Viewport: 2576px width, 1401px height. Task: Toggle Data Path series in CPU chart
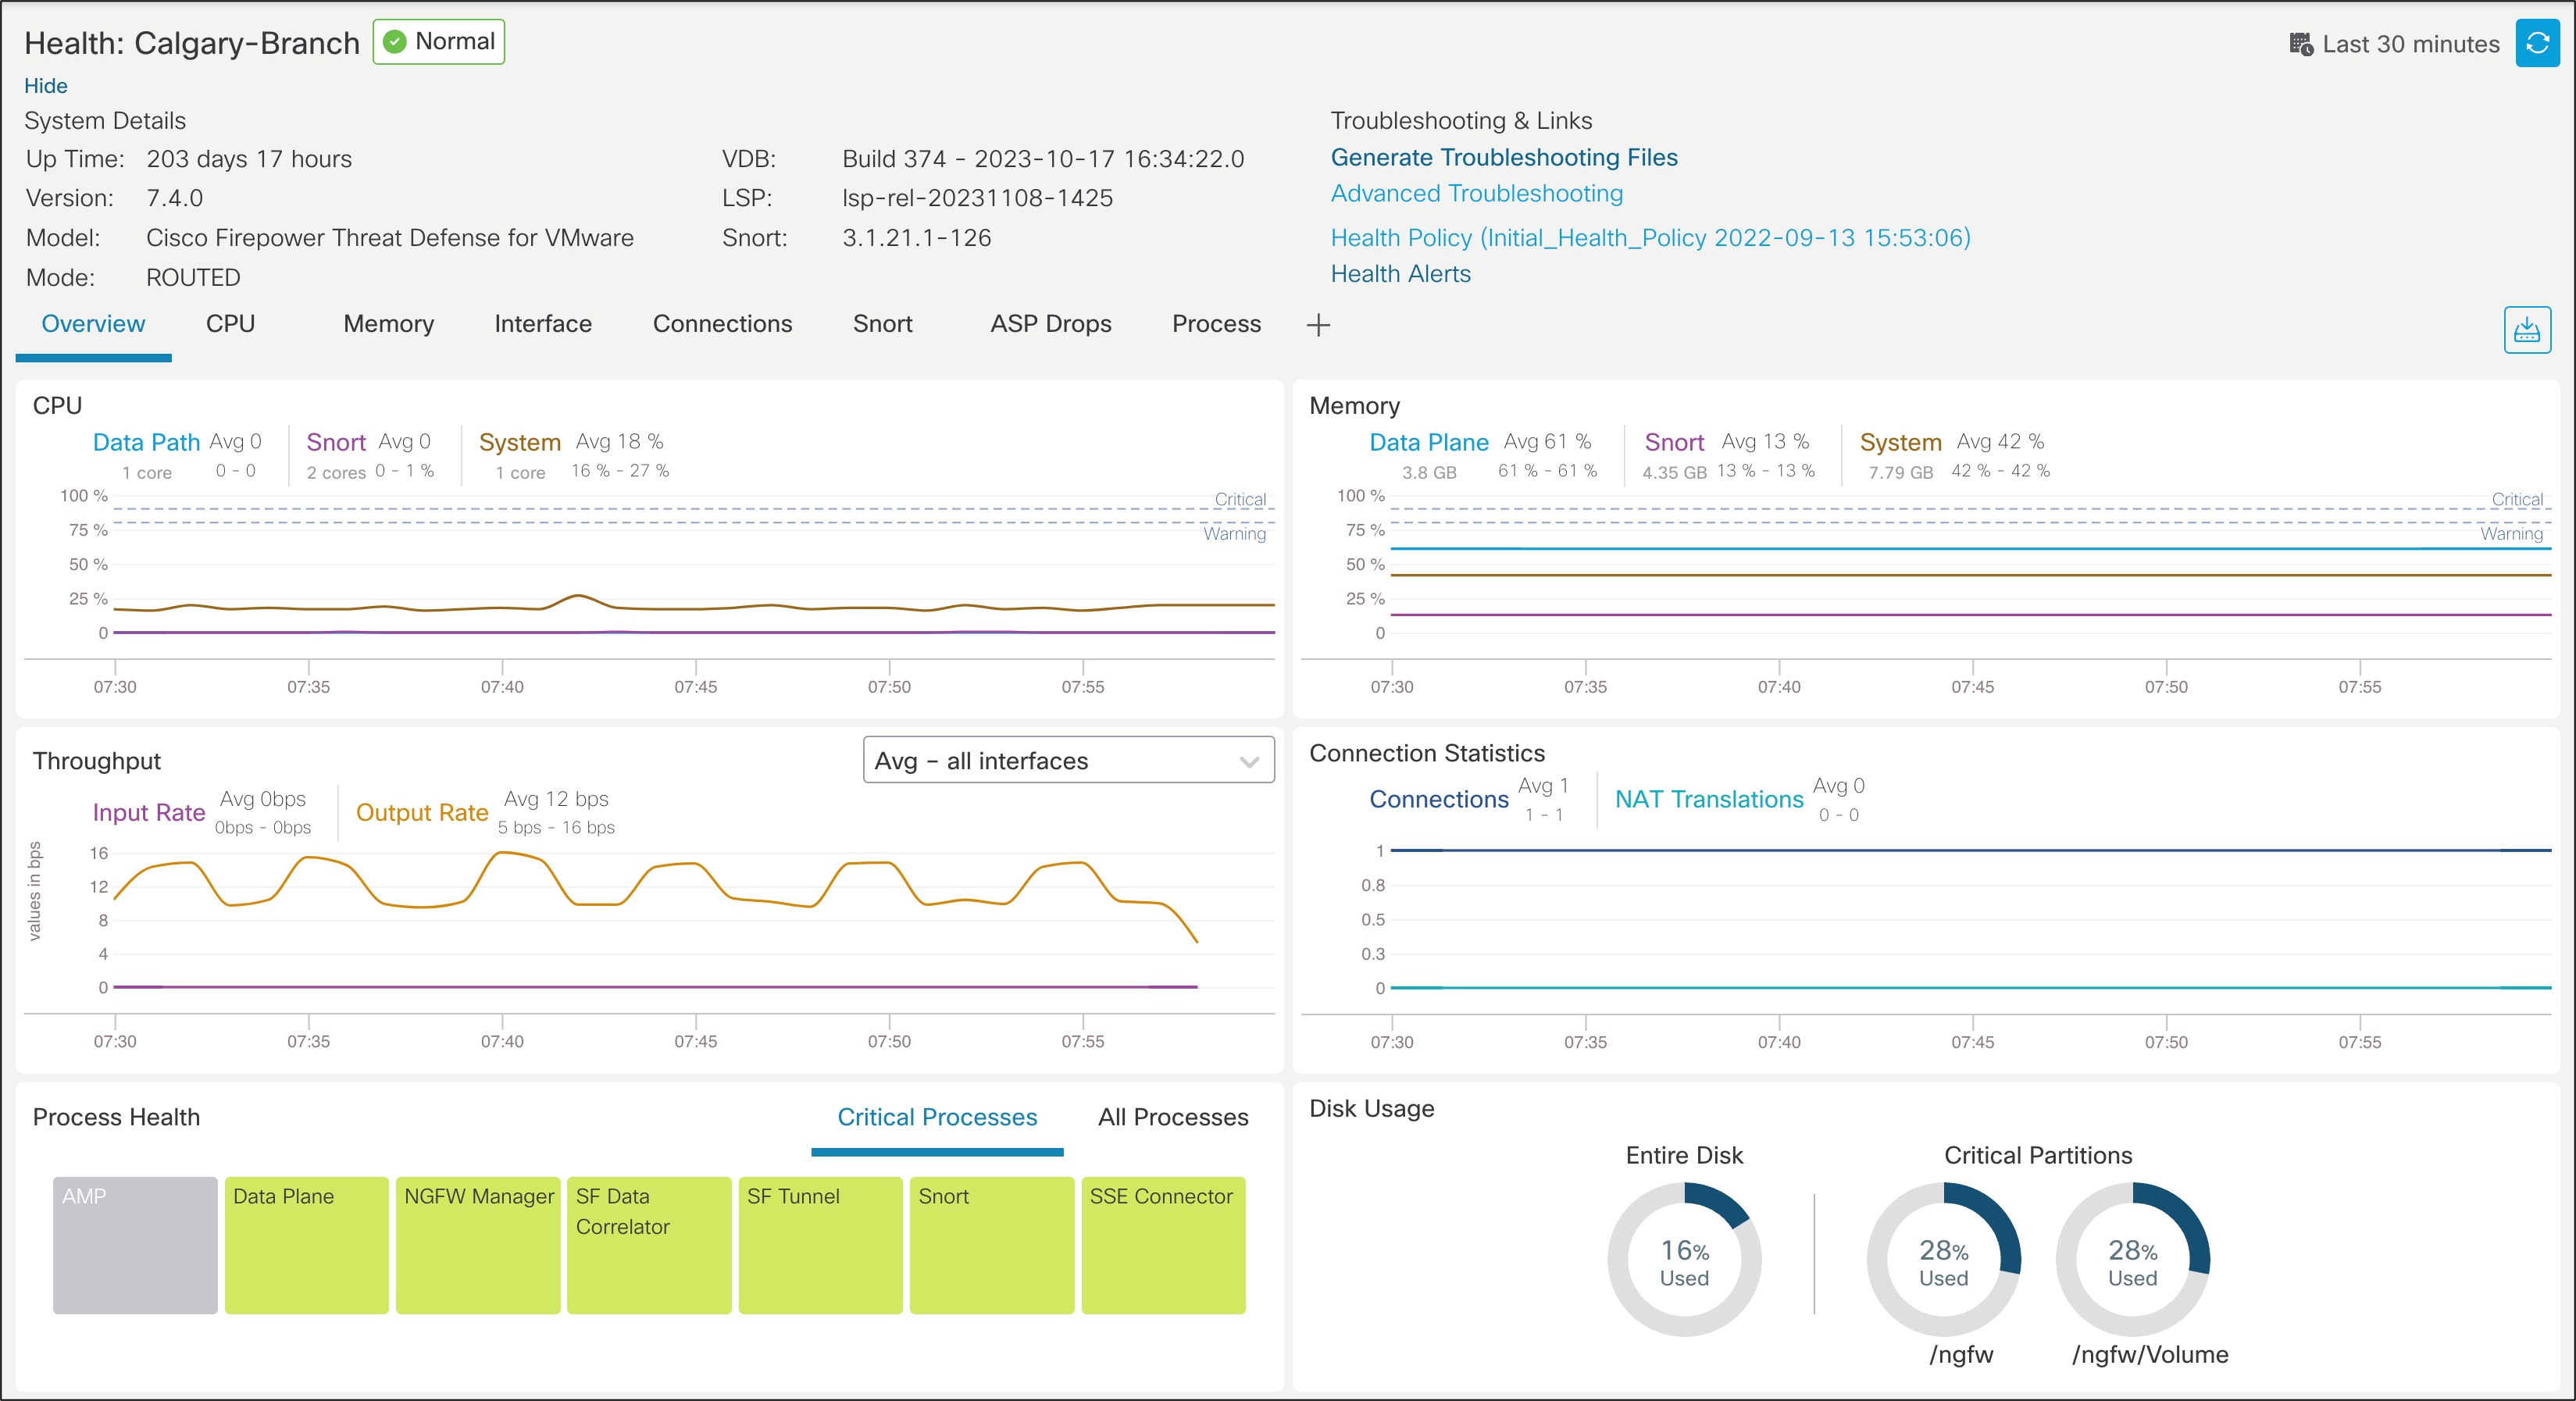[146, 442]
